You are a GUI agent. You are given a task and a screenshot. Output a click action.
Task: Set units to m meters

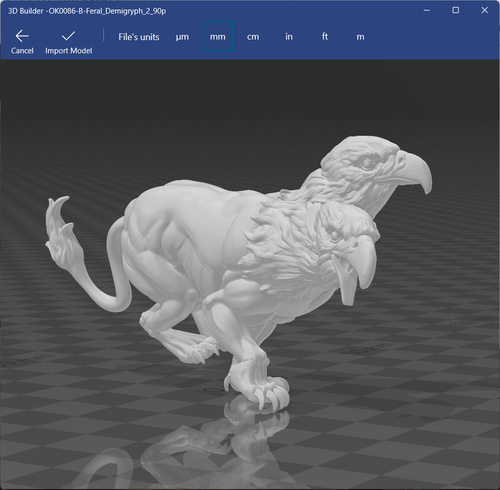(360, 37)
